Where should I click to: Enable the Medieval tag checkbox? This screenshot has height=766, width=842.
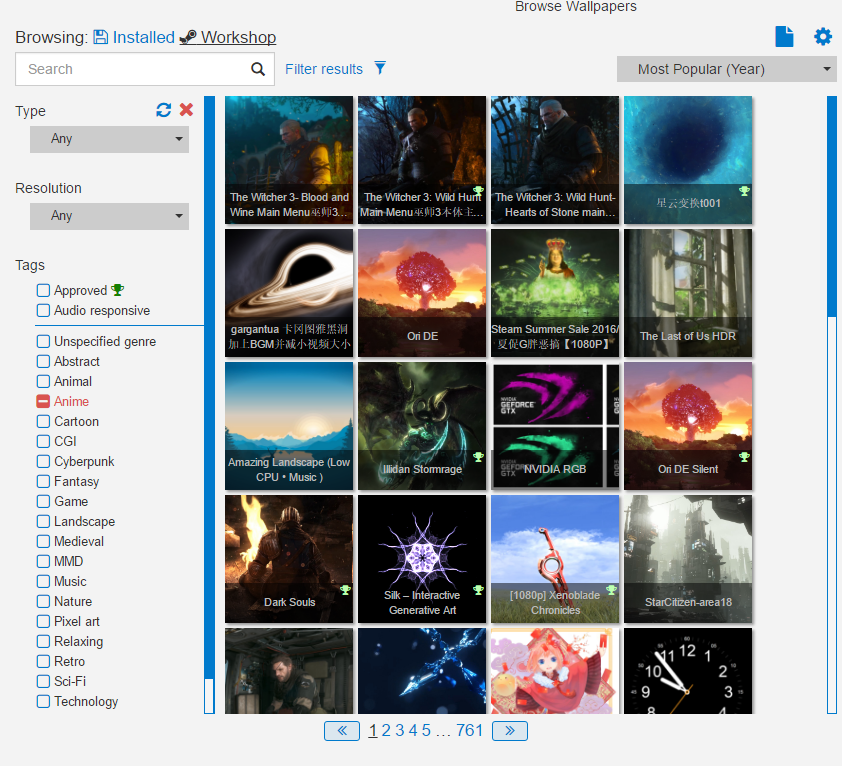(x=43, y=541)
